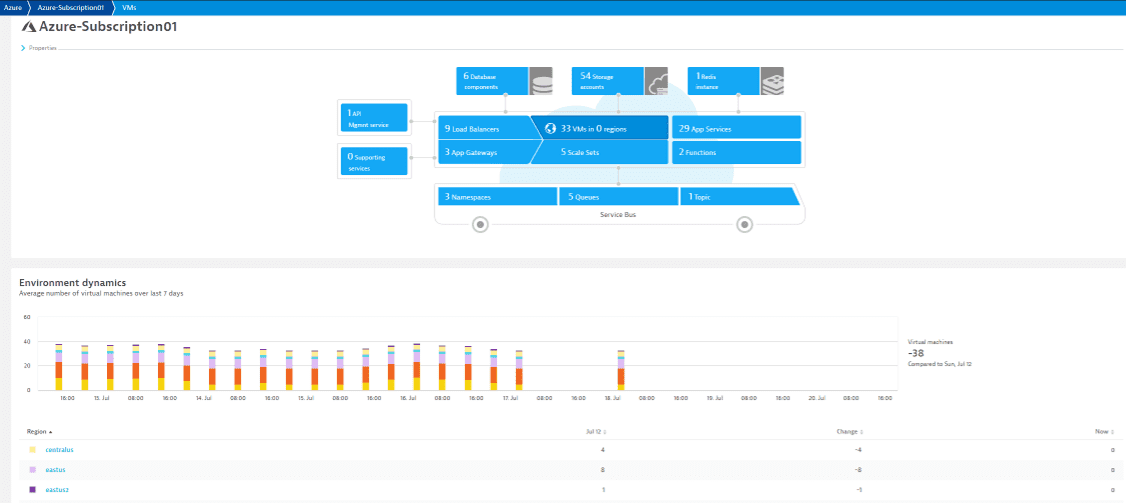Sort table by Jul 12 column
Screen dimensions: 1126x503
[596, 432]
